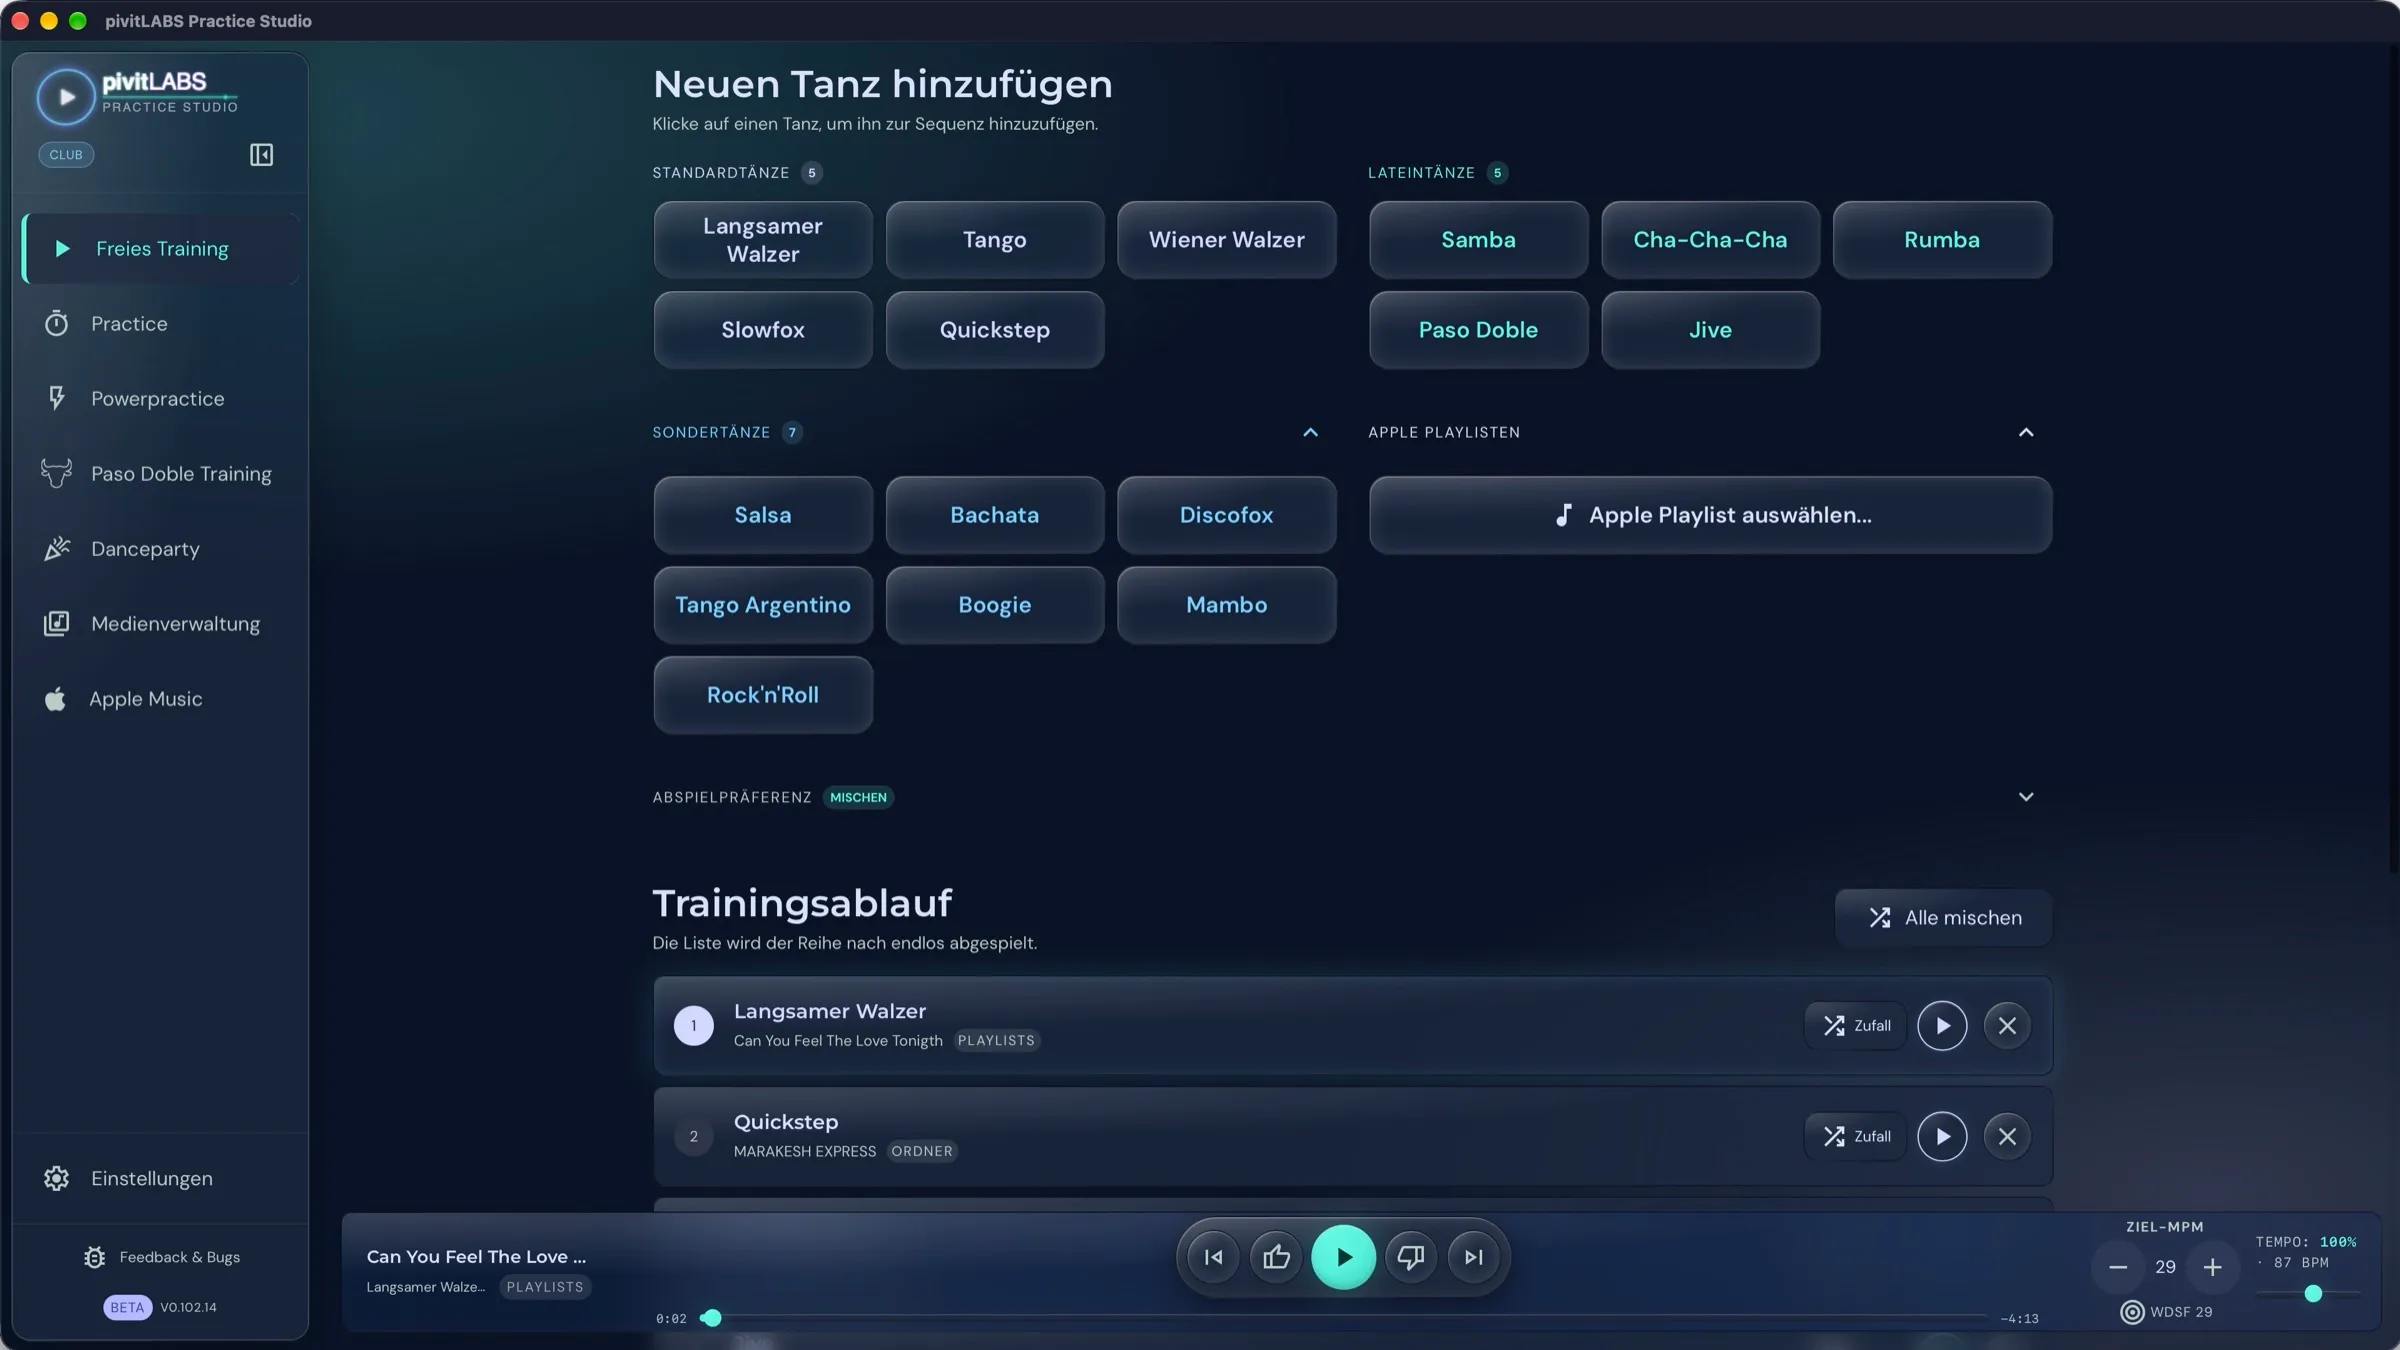Image resolution: width=2400 pixels, height=1350 pixels.
Task: Open Powerpractice in sidebar
Action: tap(161, 398)
